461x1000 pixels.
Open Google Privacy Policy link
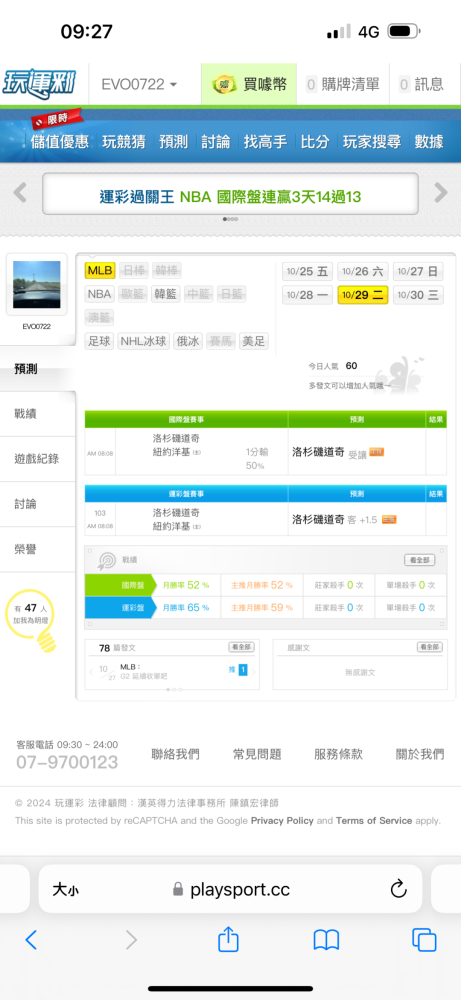point(282,821)
